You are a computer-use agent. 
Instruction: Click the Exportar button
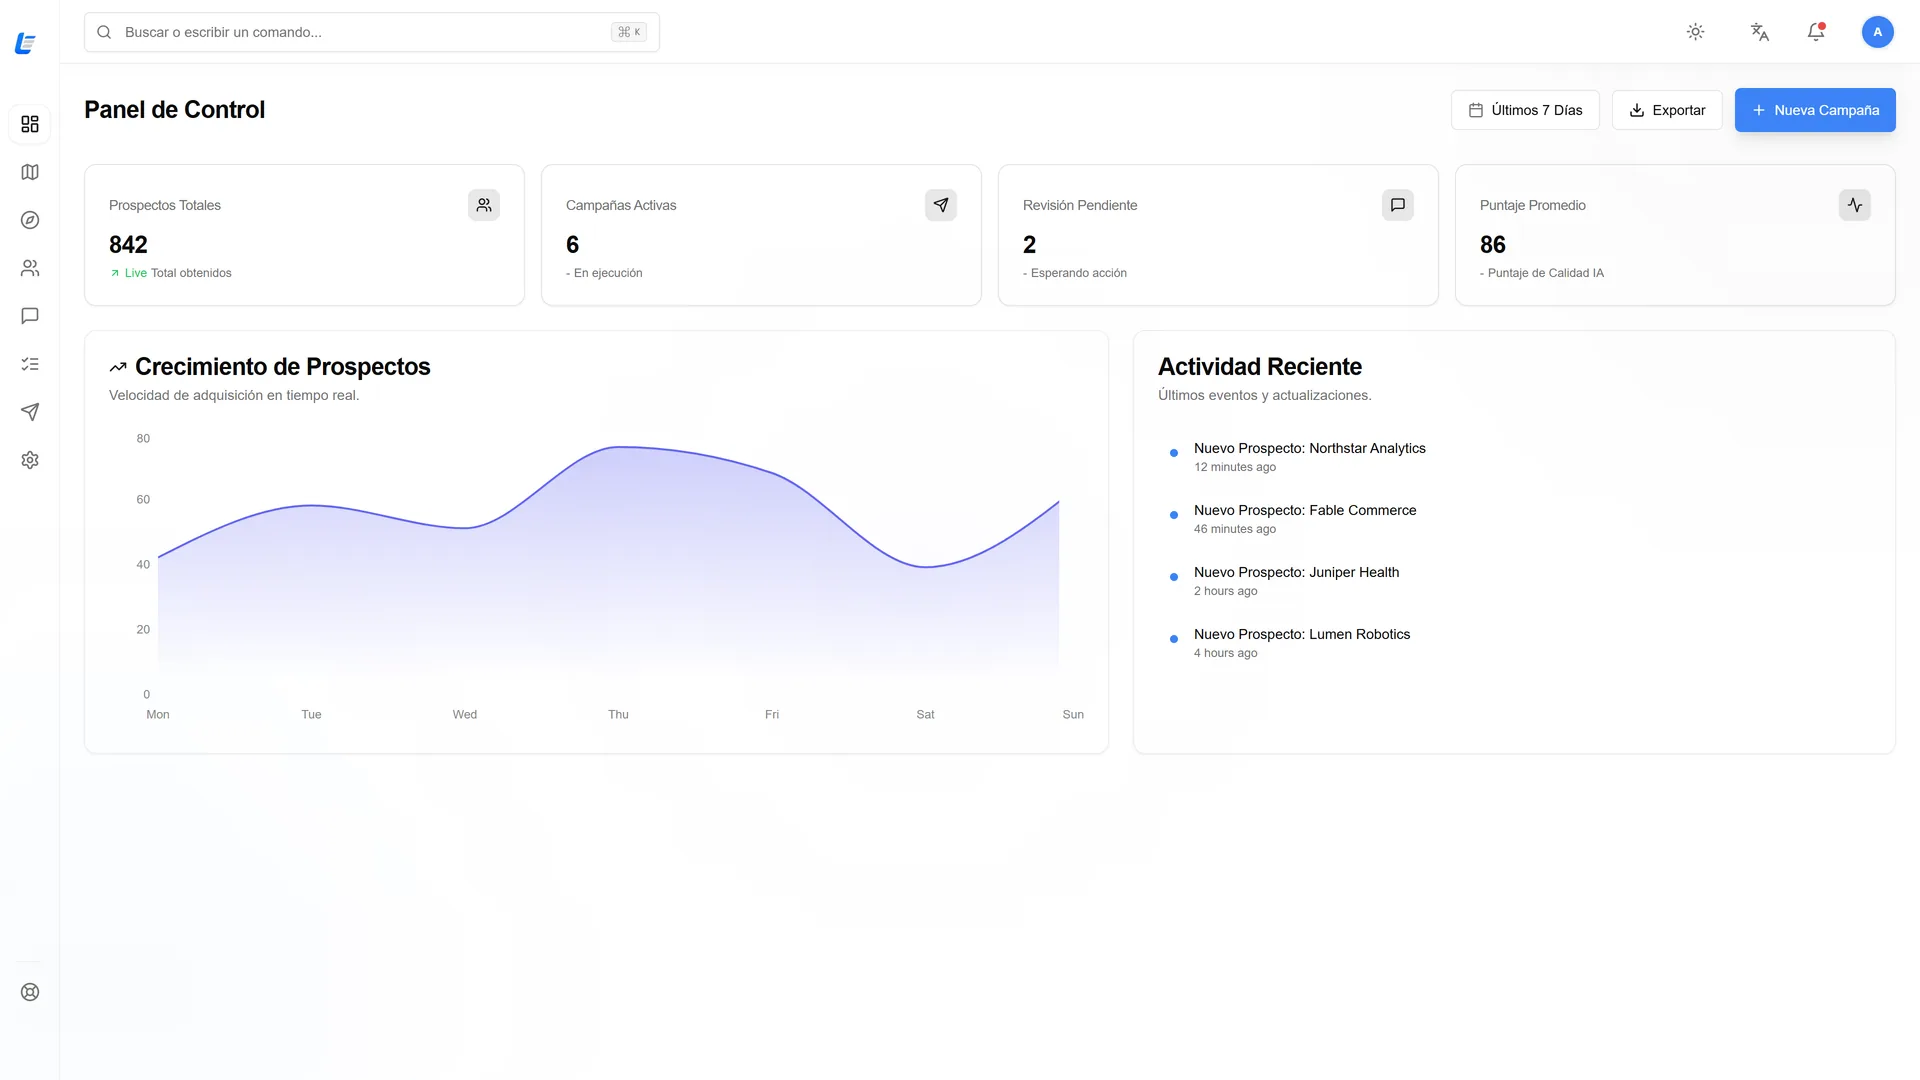click(1667, 110)
